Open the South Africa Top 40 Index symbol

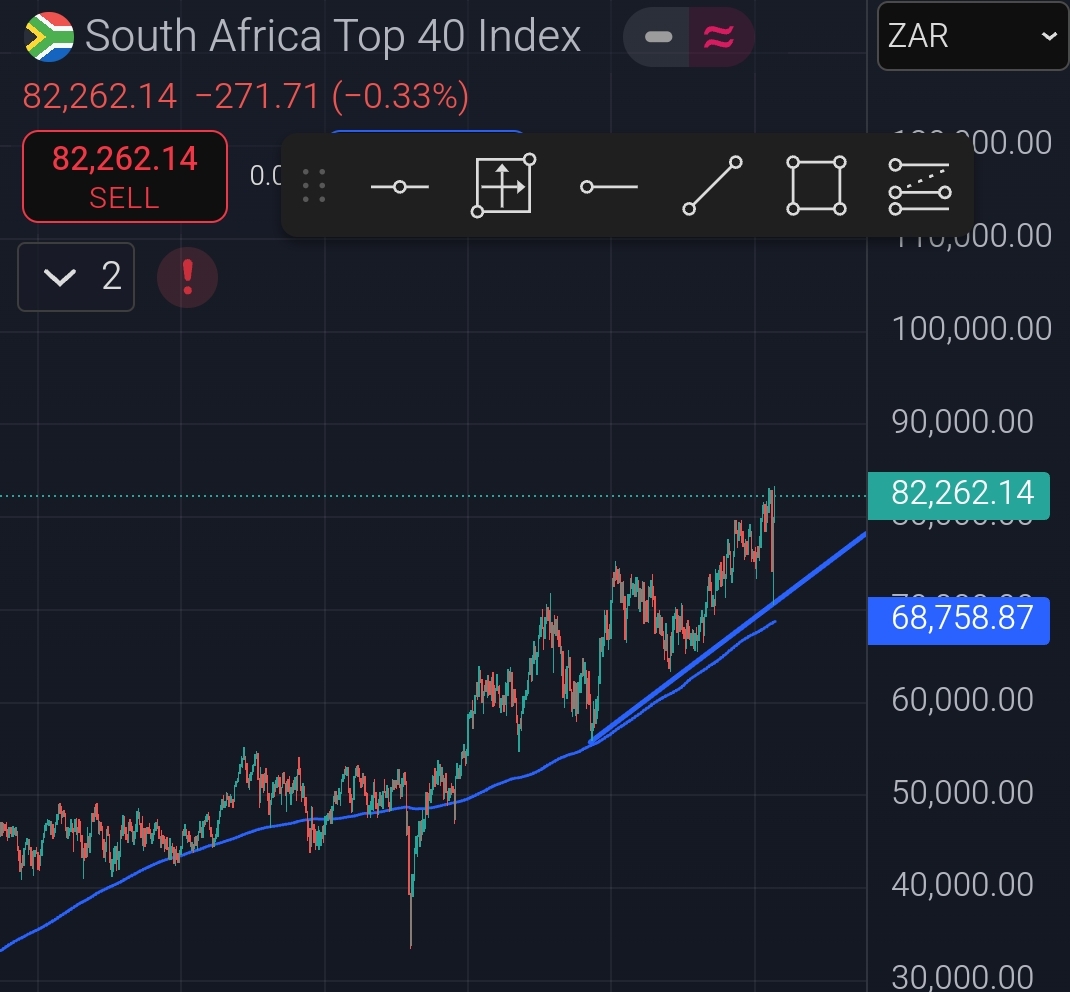tap(333, 37)
